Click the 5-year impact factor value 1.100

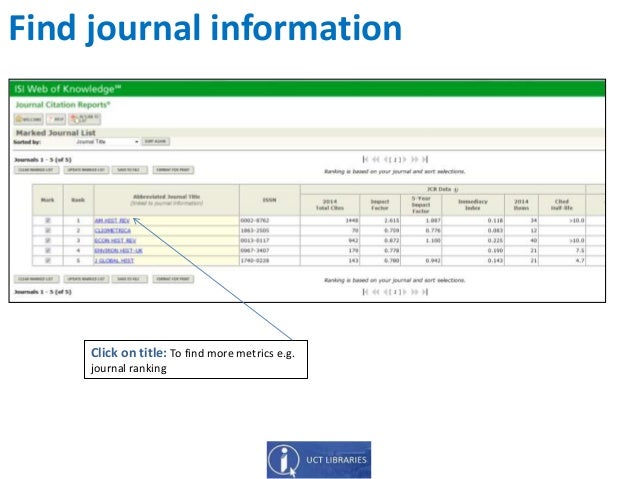[433, 241]
